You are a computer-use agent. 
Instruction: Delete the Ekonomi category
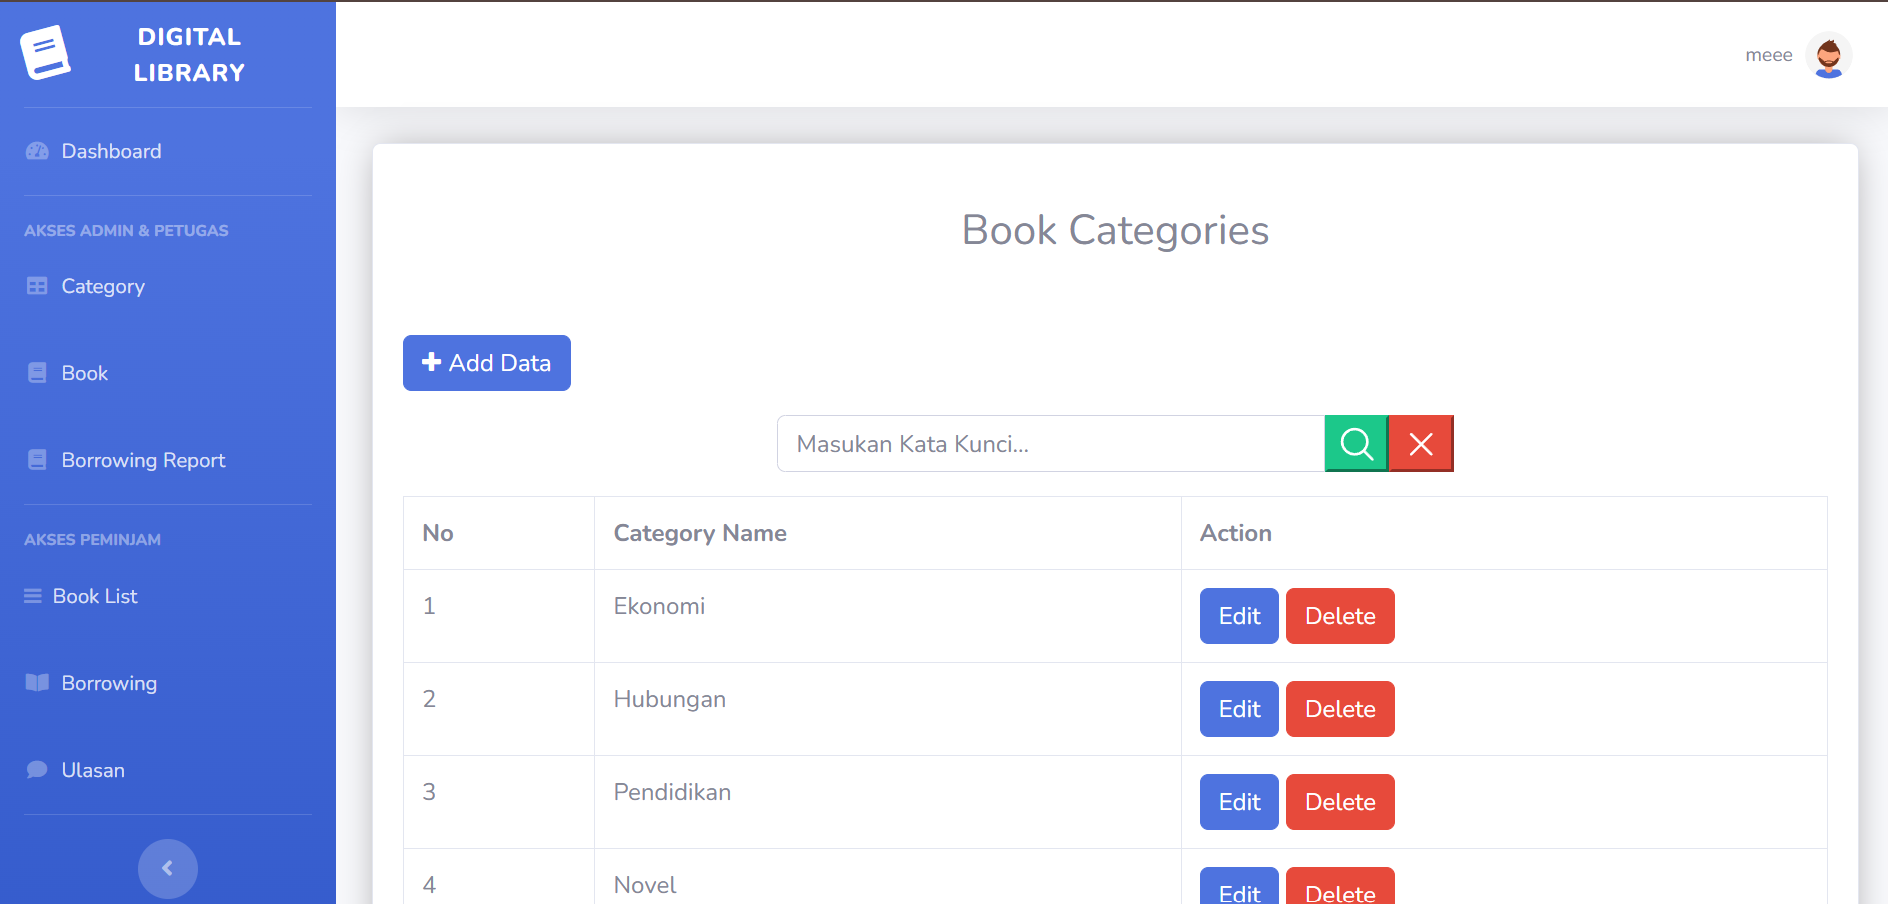(x=1340, y=616)
